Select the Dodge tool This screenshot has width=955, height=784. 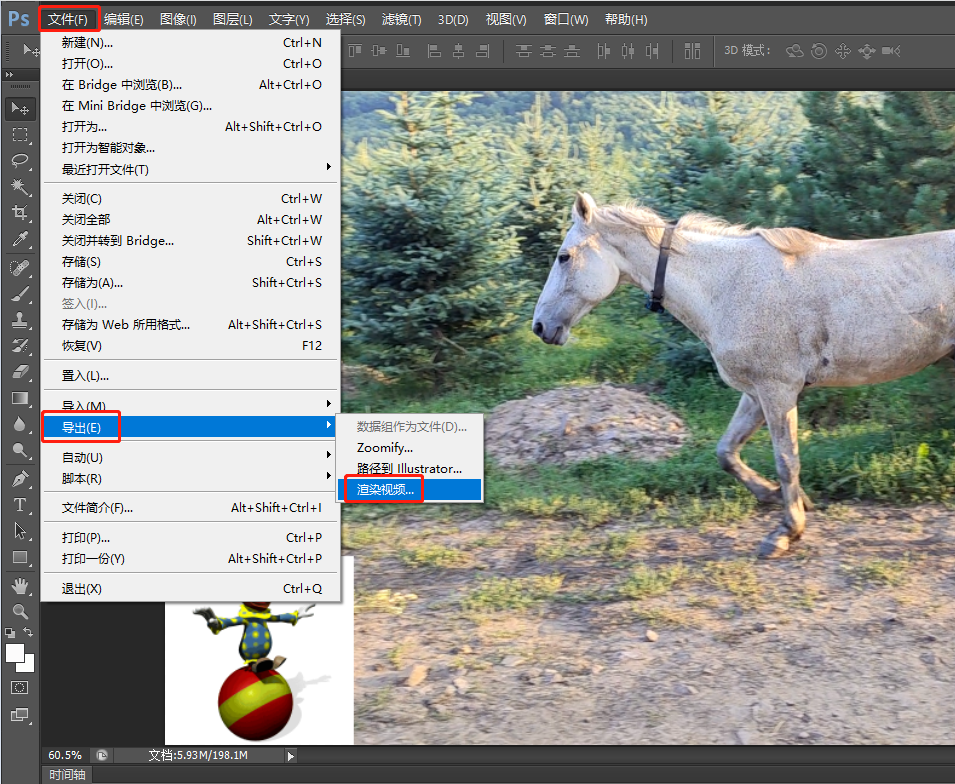click(x=20, y=450)
